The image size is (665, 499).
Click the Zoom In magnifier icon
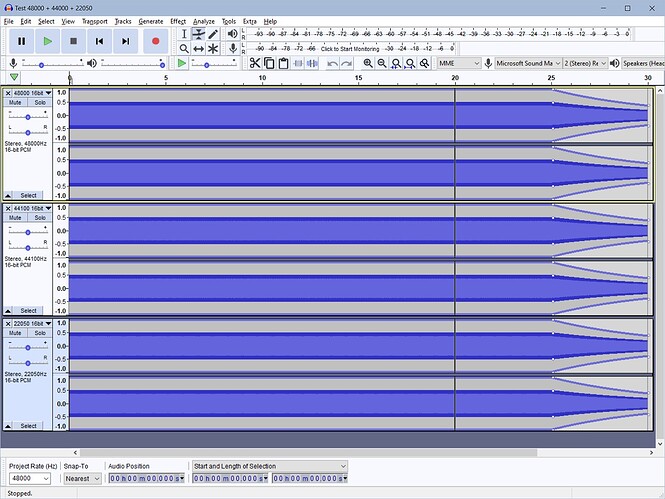click(368, 63)
